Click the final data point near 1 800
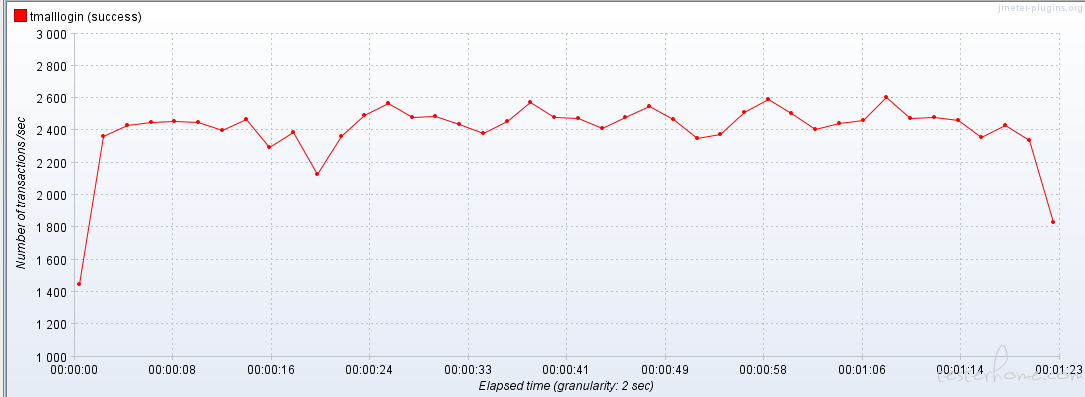 (x=1052, y=222)
